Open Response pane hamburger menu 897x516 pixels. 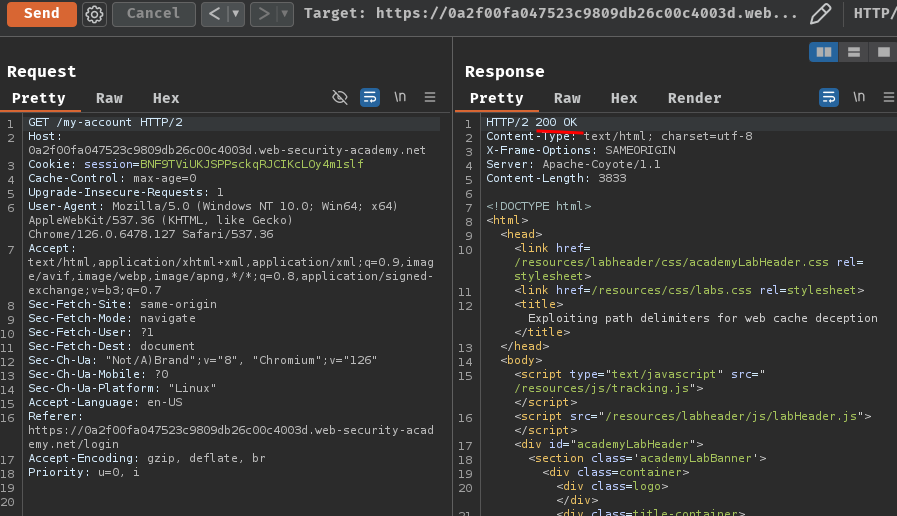(888, 97)
